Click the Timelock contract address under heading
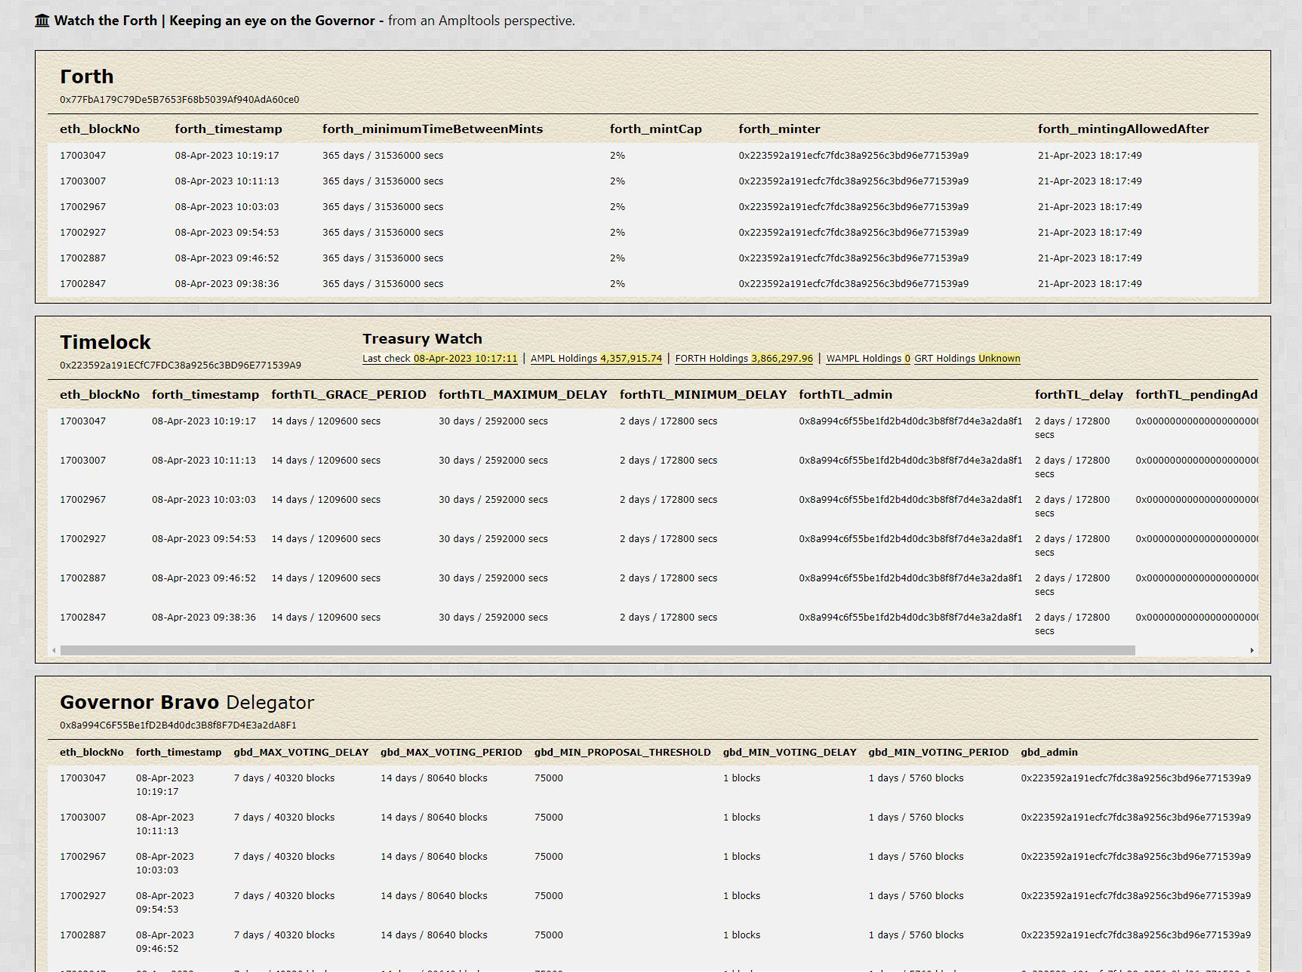 click(x=180, y=366)
